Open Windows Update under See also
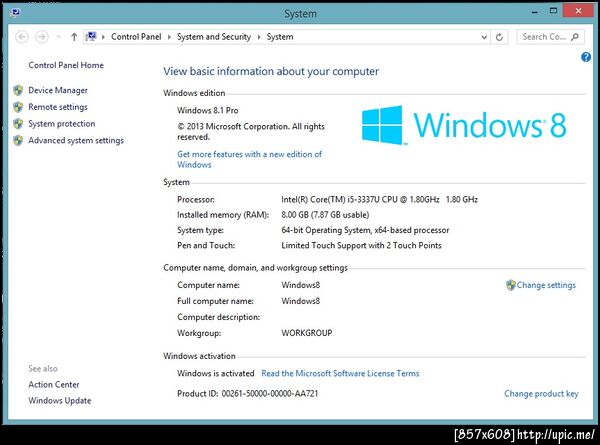The image size is (600, 445). pos(60,401)
